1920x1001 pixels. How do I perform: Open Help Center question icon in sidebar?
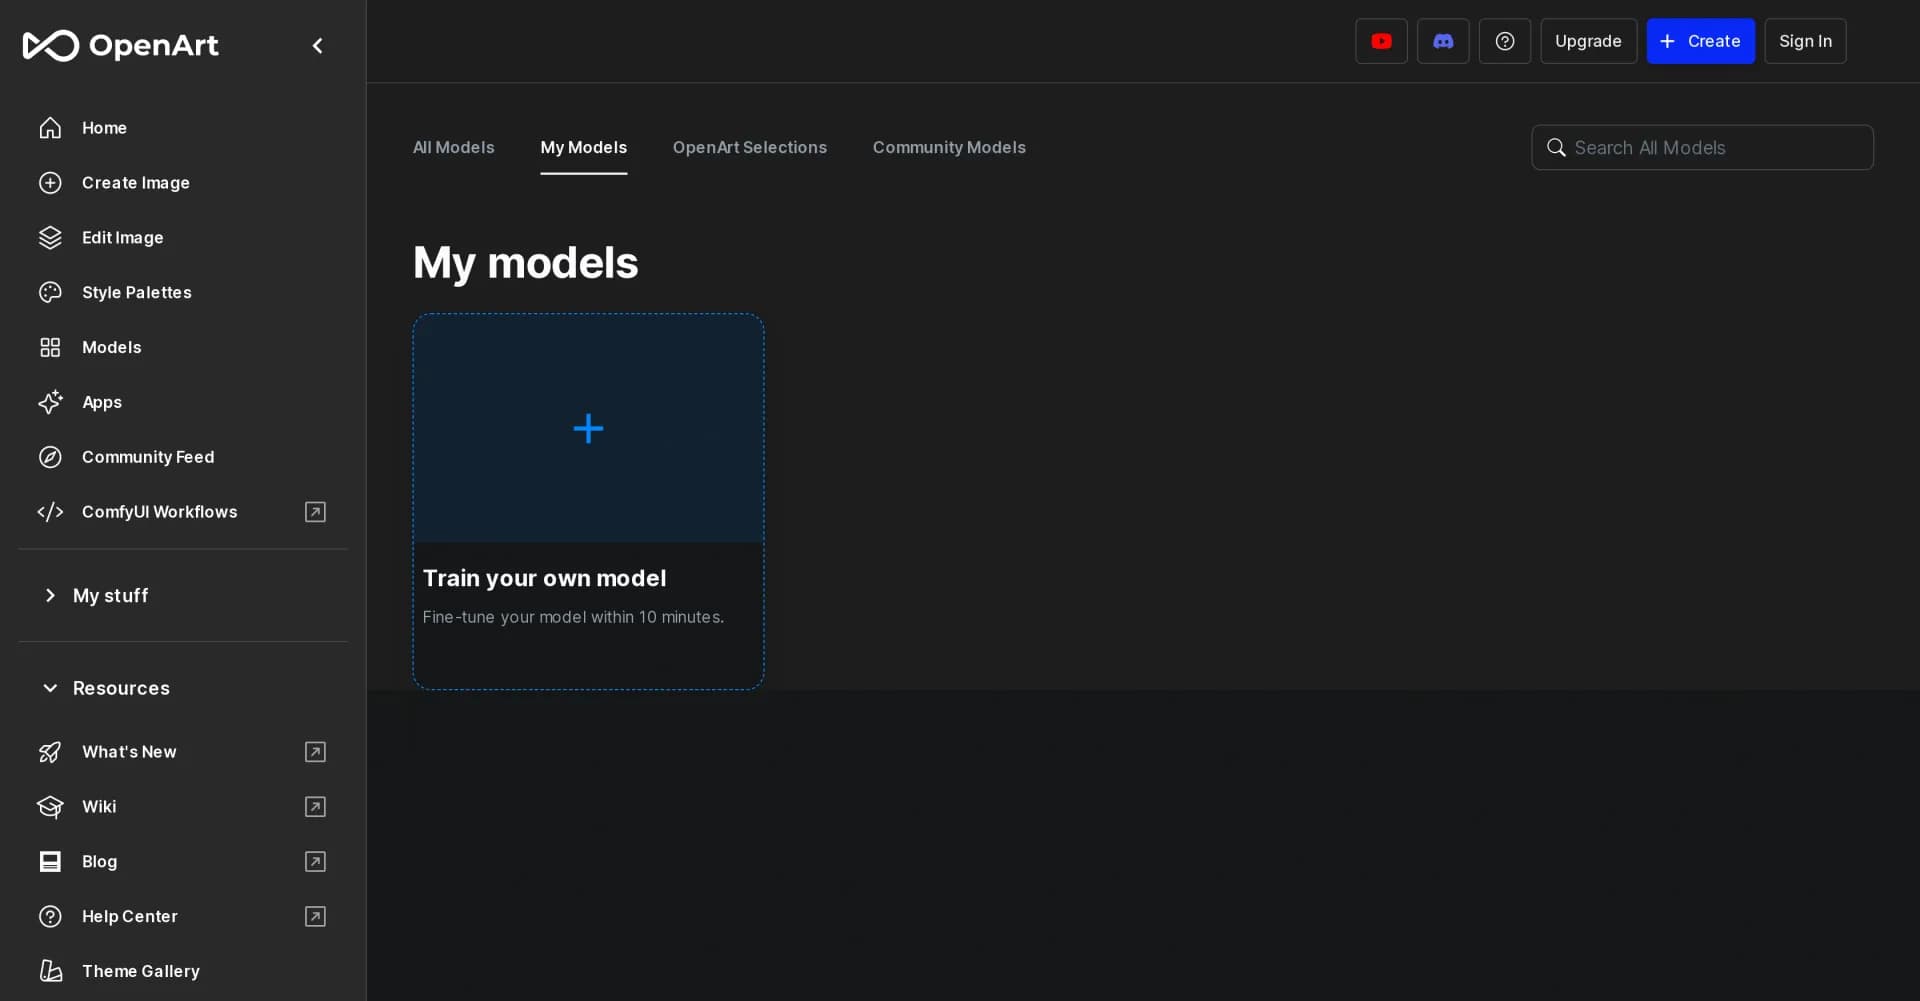tap(50, 916)
